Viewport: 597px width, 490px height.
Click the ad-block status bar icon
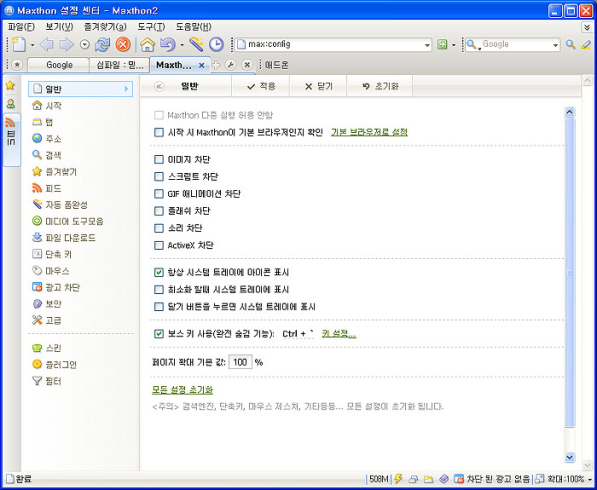click(x=459, y=479)
